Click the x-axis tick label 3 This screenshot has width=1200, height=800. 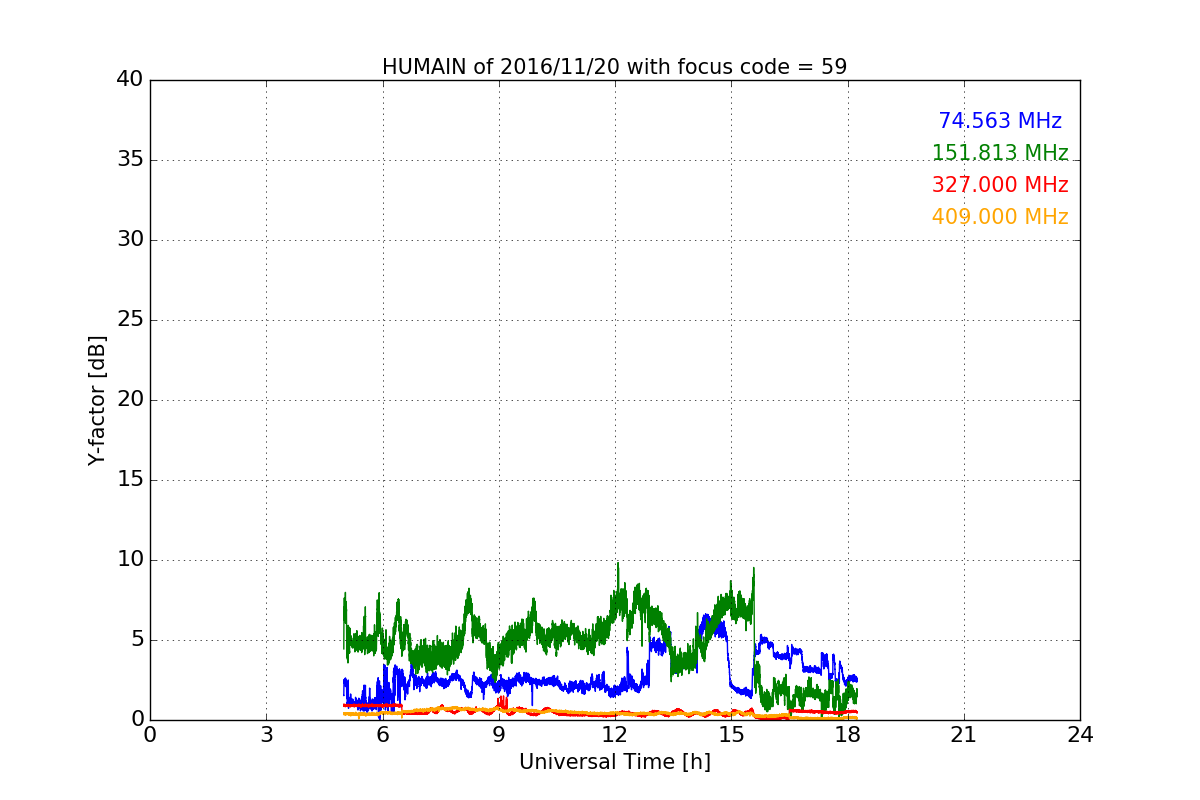pyautogui.click(x=266, y=735)
